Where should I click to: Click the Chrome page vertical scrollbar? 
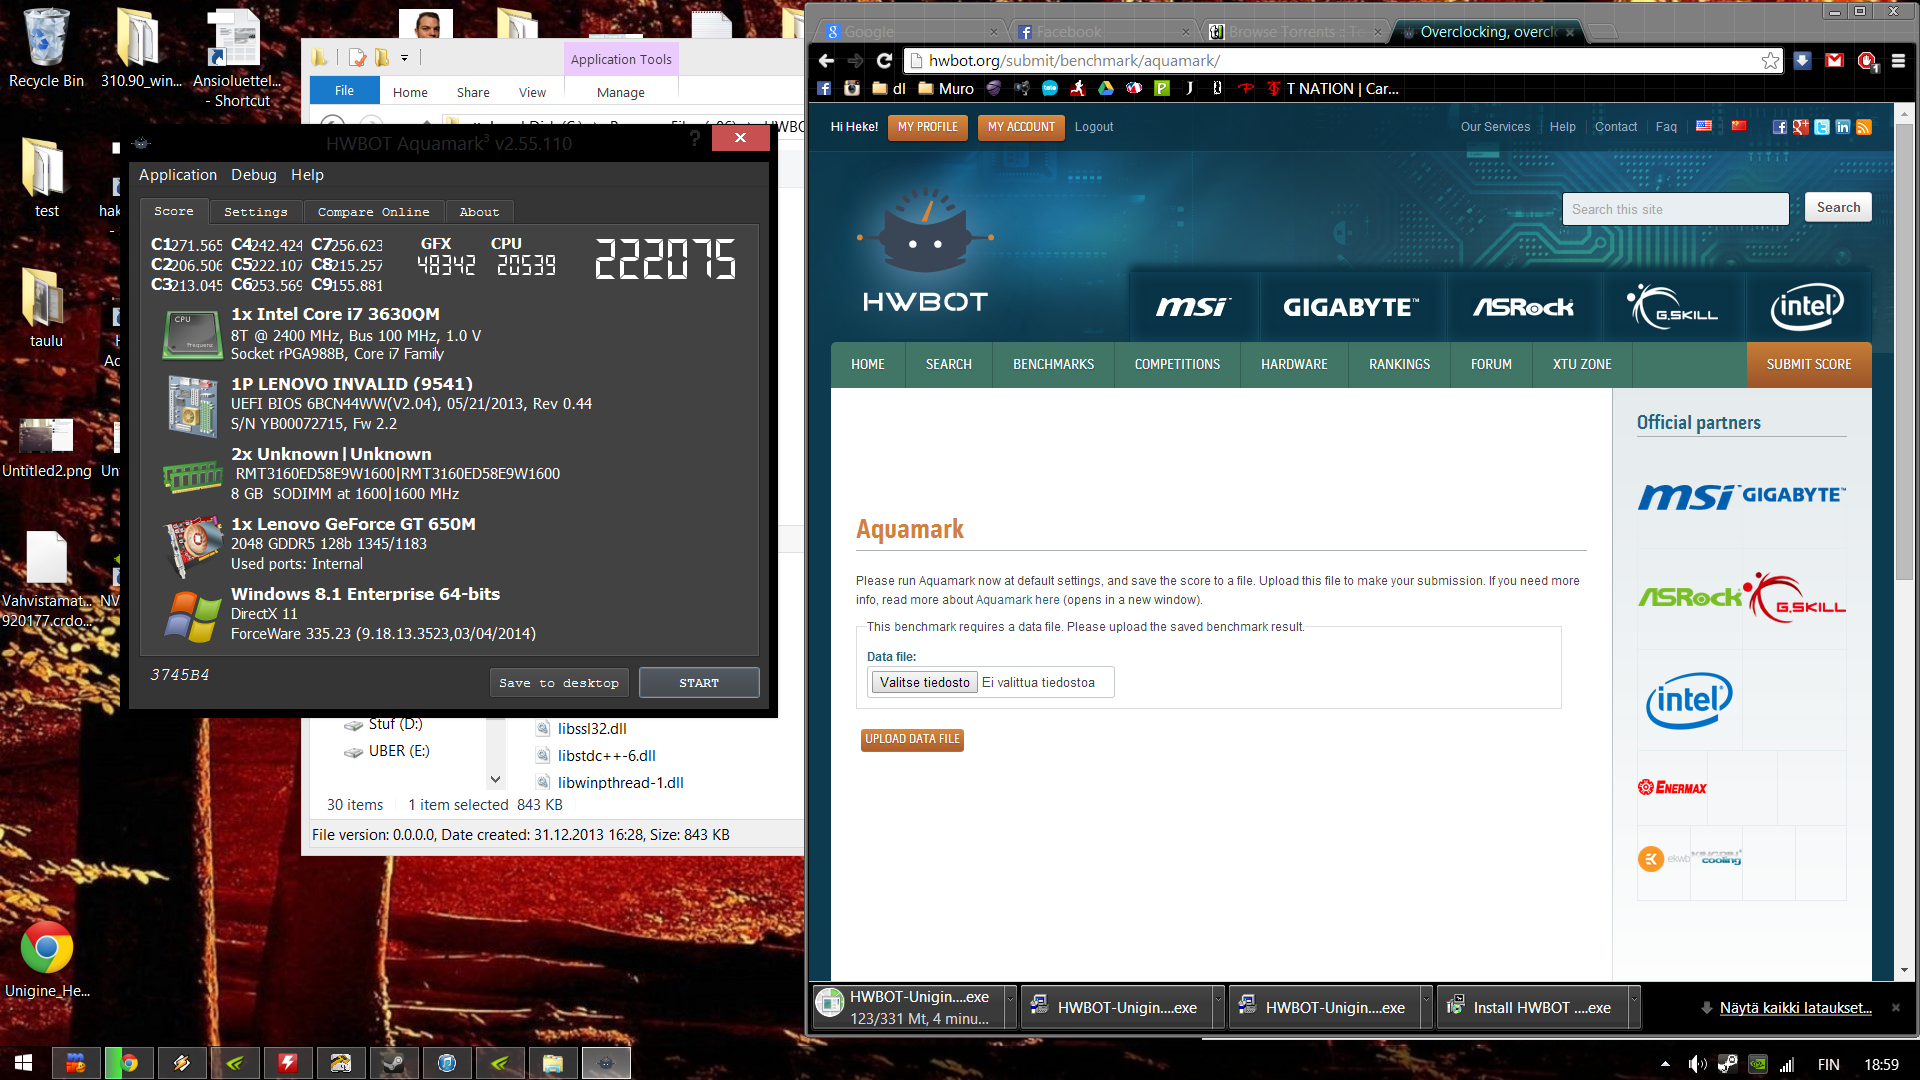tap(1903, 350)
